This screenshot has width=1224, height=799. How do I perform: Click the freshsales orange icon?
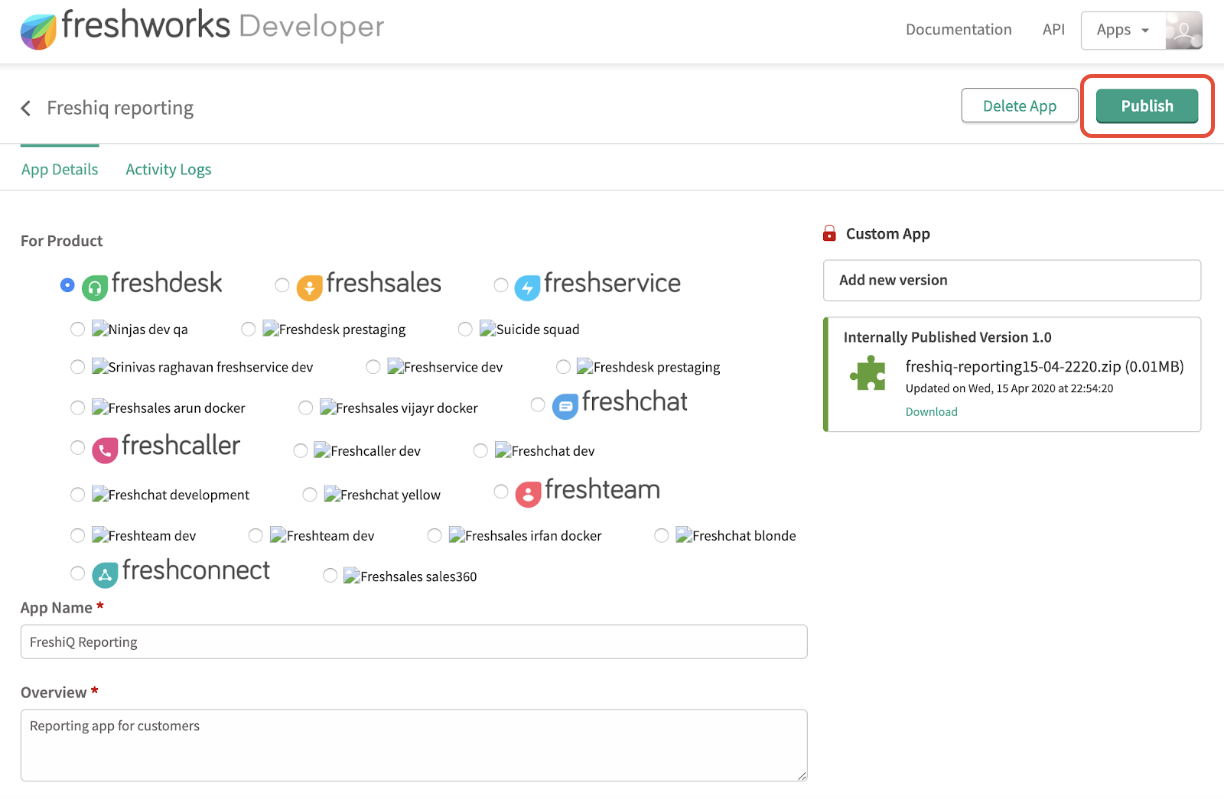309,287
